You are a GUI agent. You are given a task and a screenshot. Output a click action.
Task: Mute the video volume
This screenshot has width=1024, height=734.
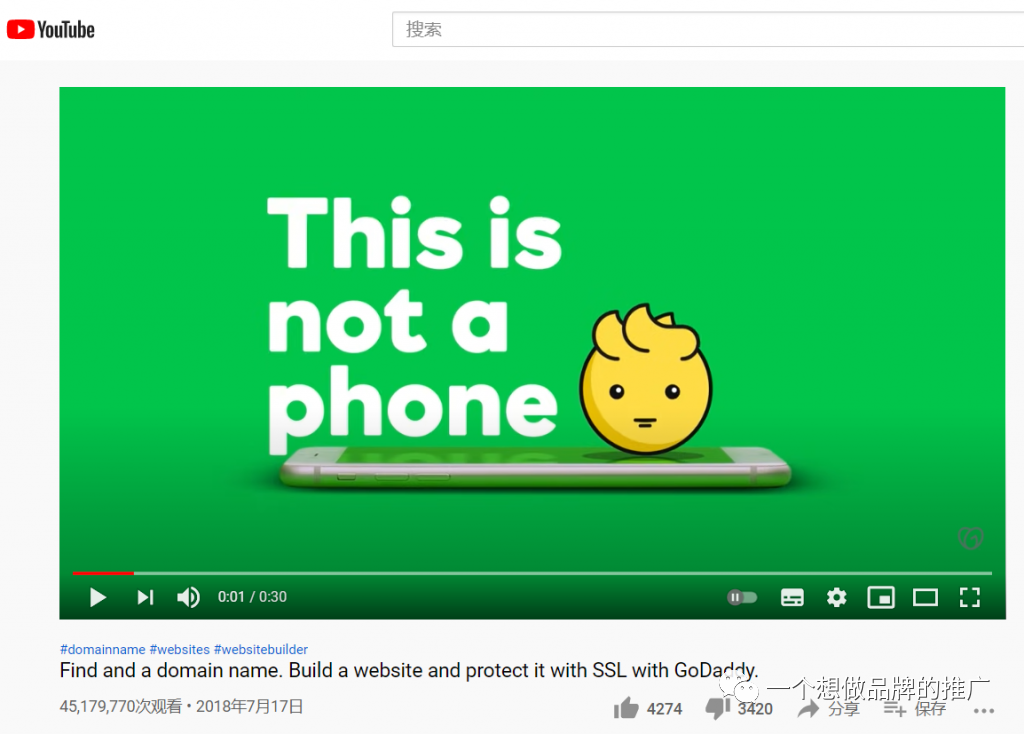189,597
